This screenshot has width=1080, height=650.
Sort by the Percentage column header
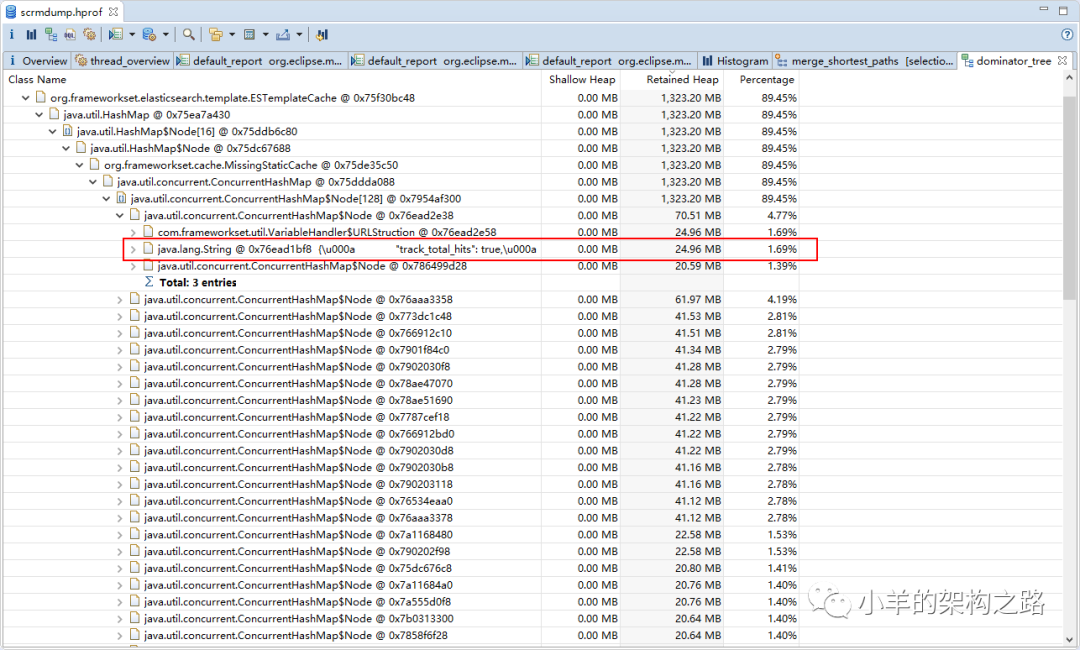pyautogui.click(x=762, y=79)
